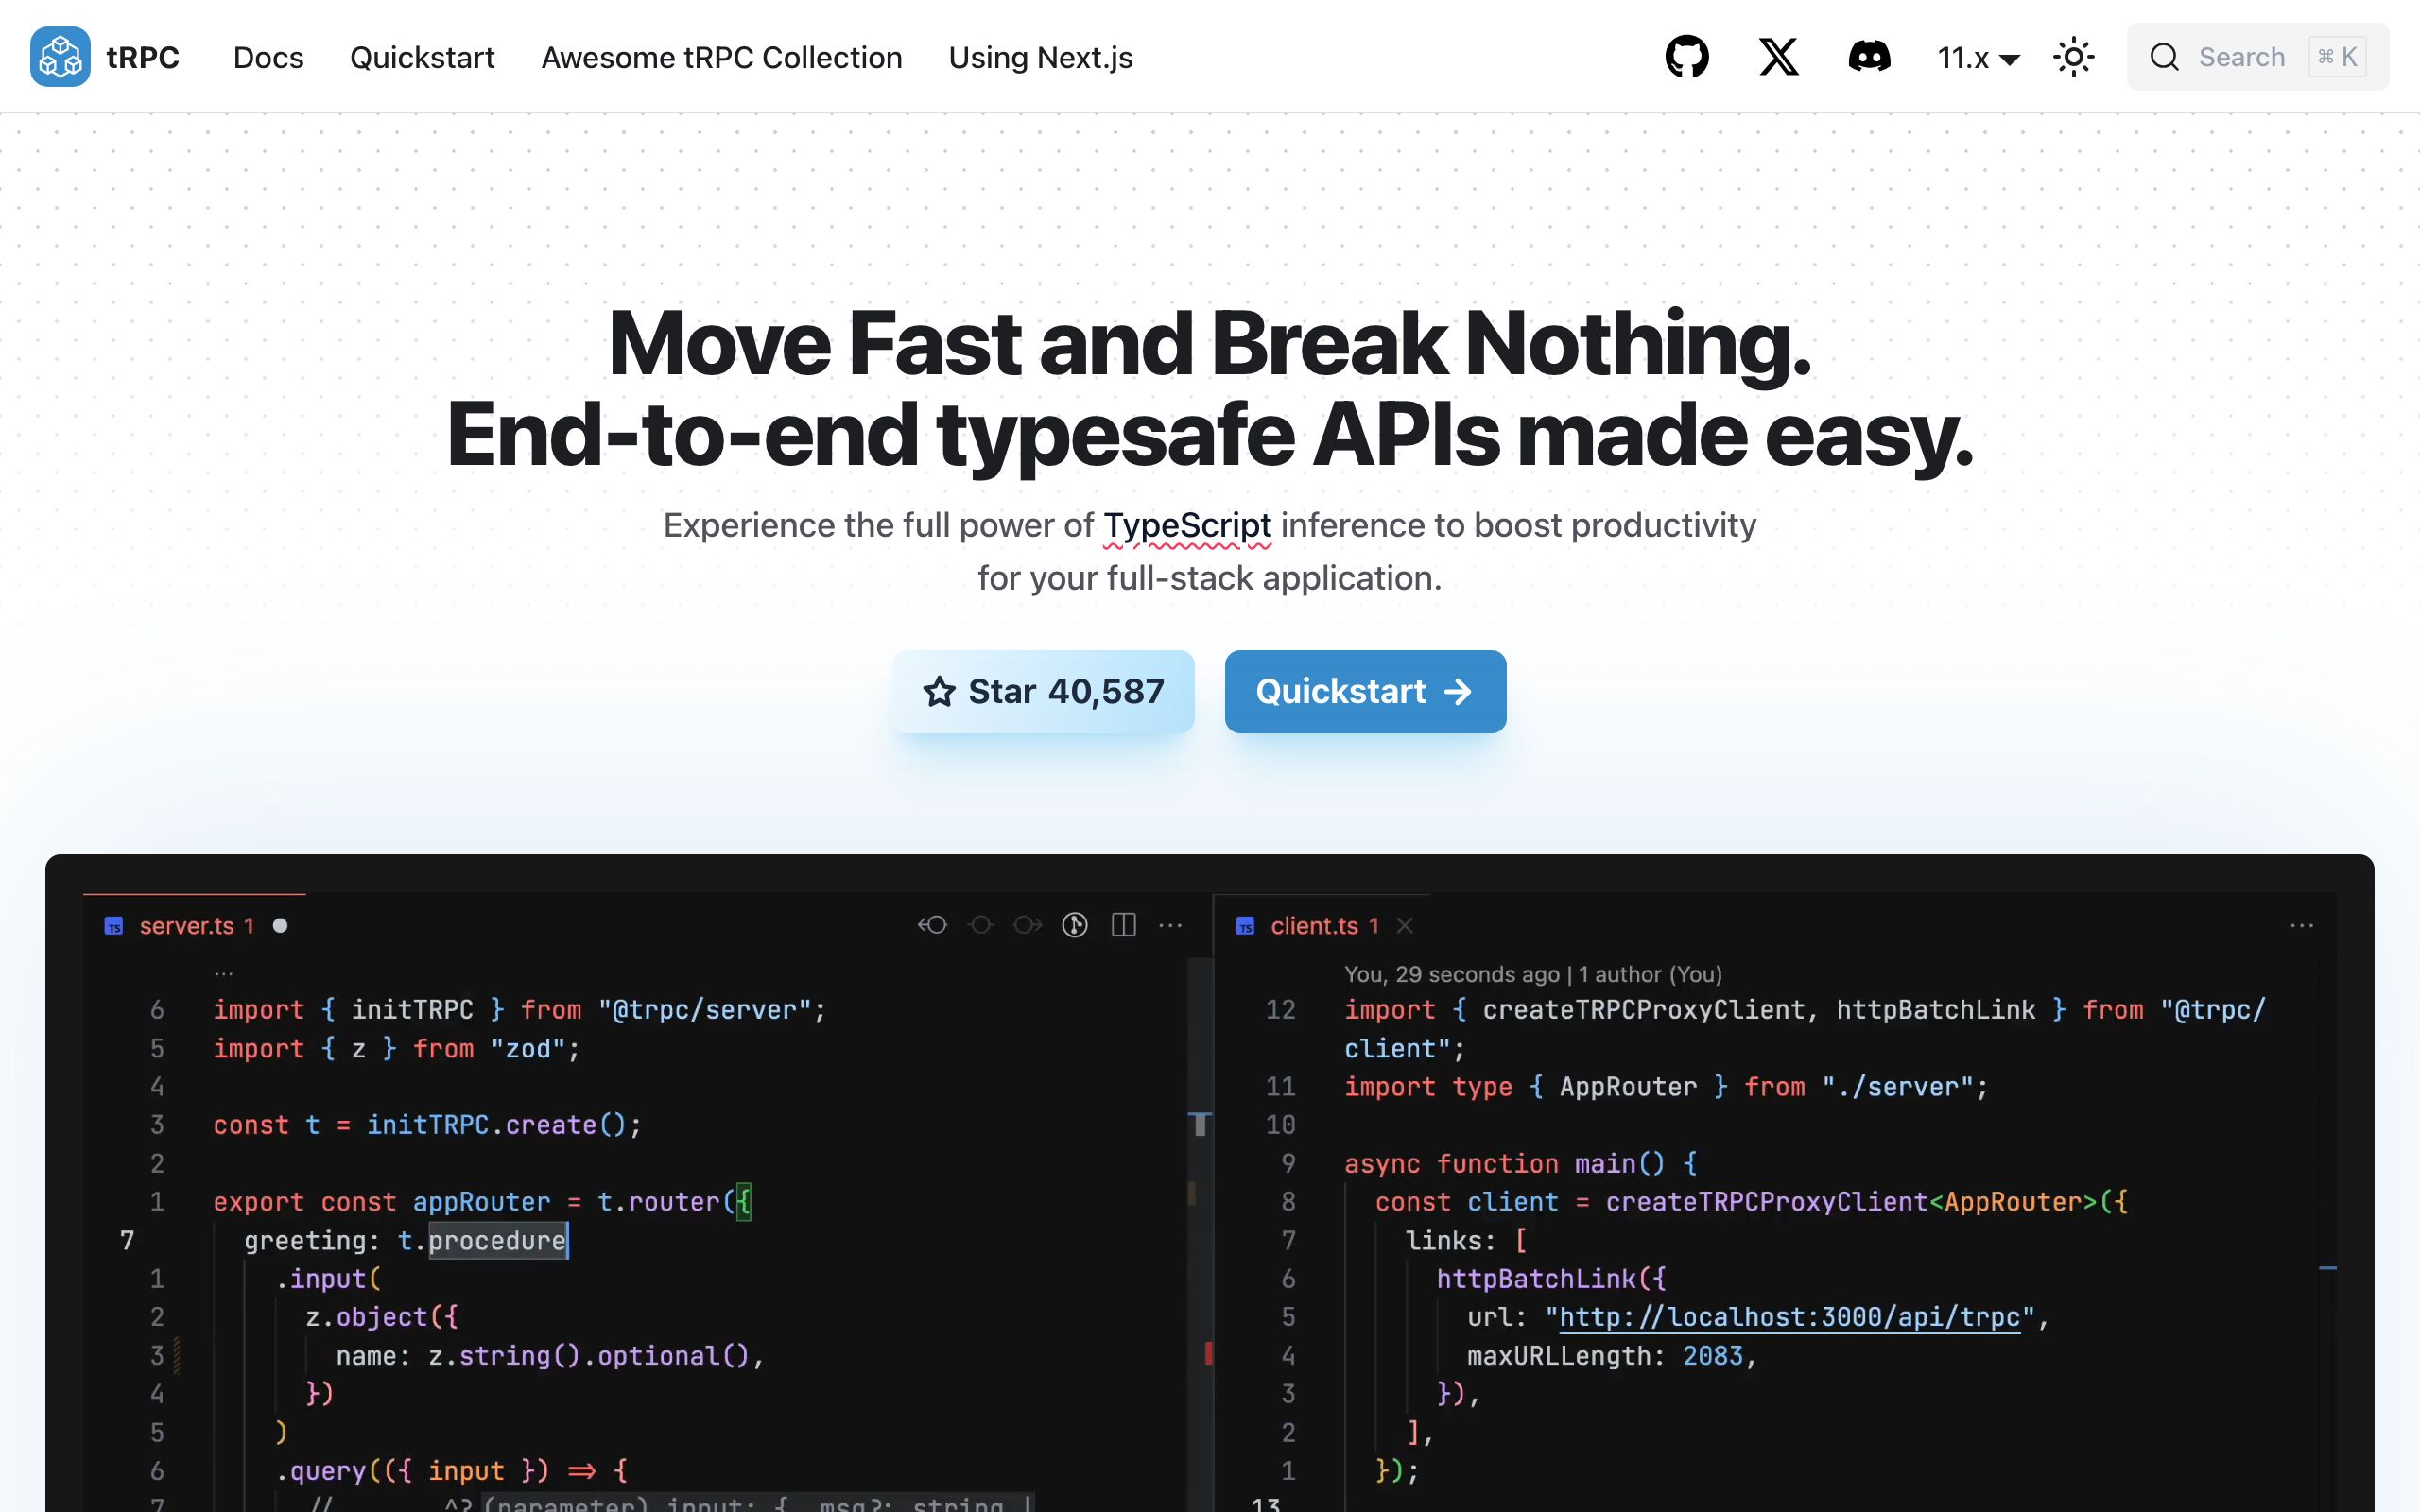Click the go-back navigation icon in editor

[932, 925]
